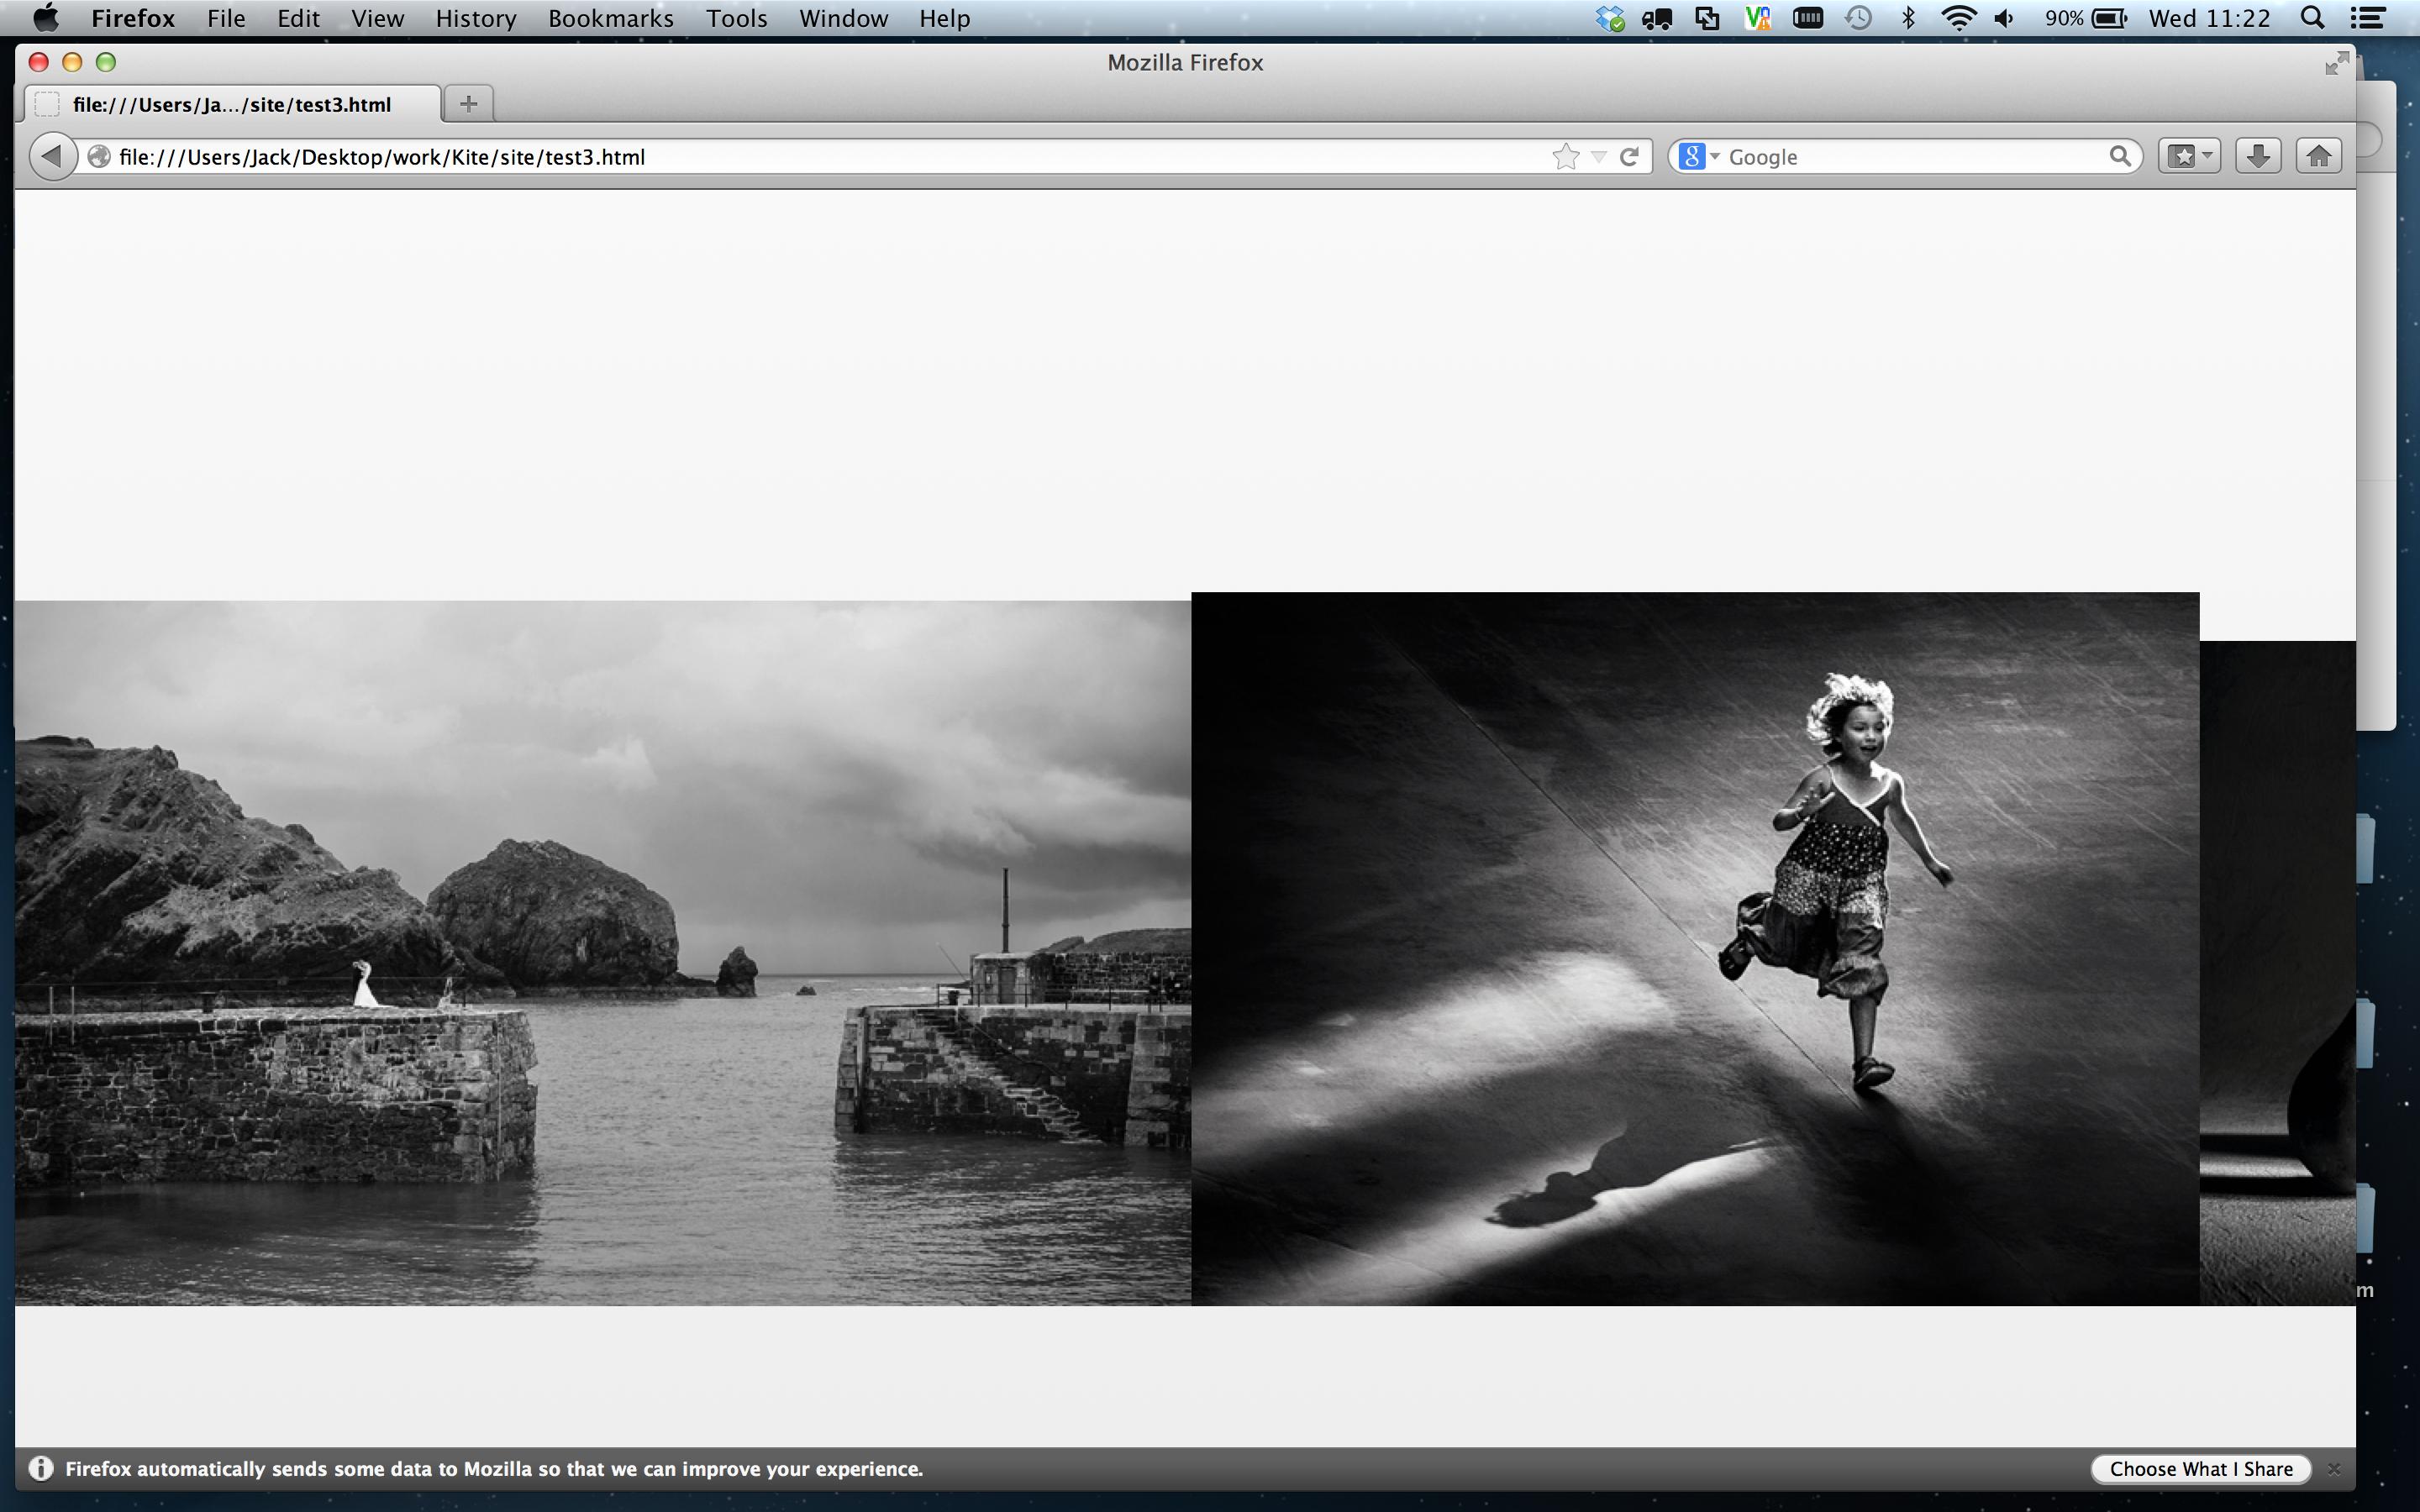This screenshot has width=2420, height=1512.
Task: Click the Choose What I Share button
Action: point(2201,1468)
